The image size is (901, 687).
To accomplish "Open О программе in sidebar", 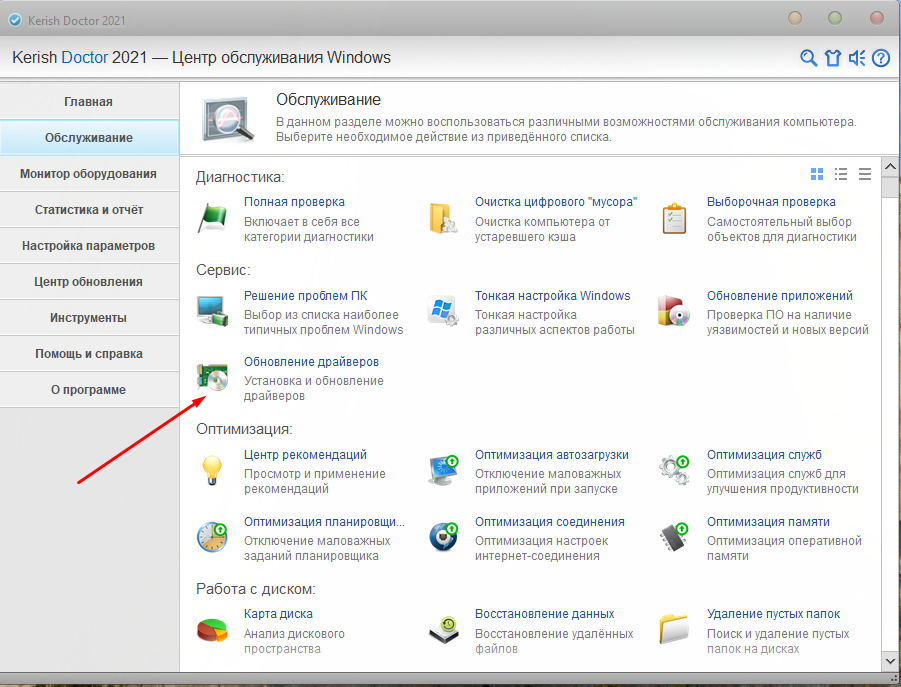I will [x=89, y=389].
